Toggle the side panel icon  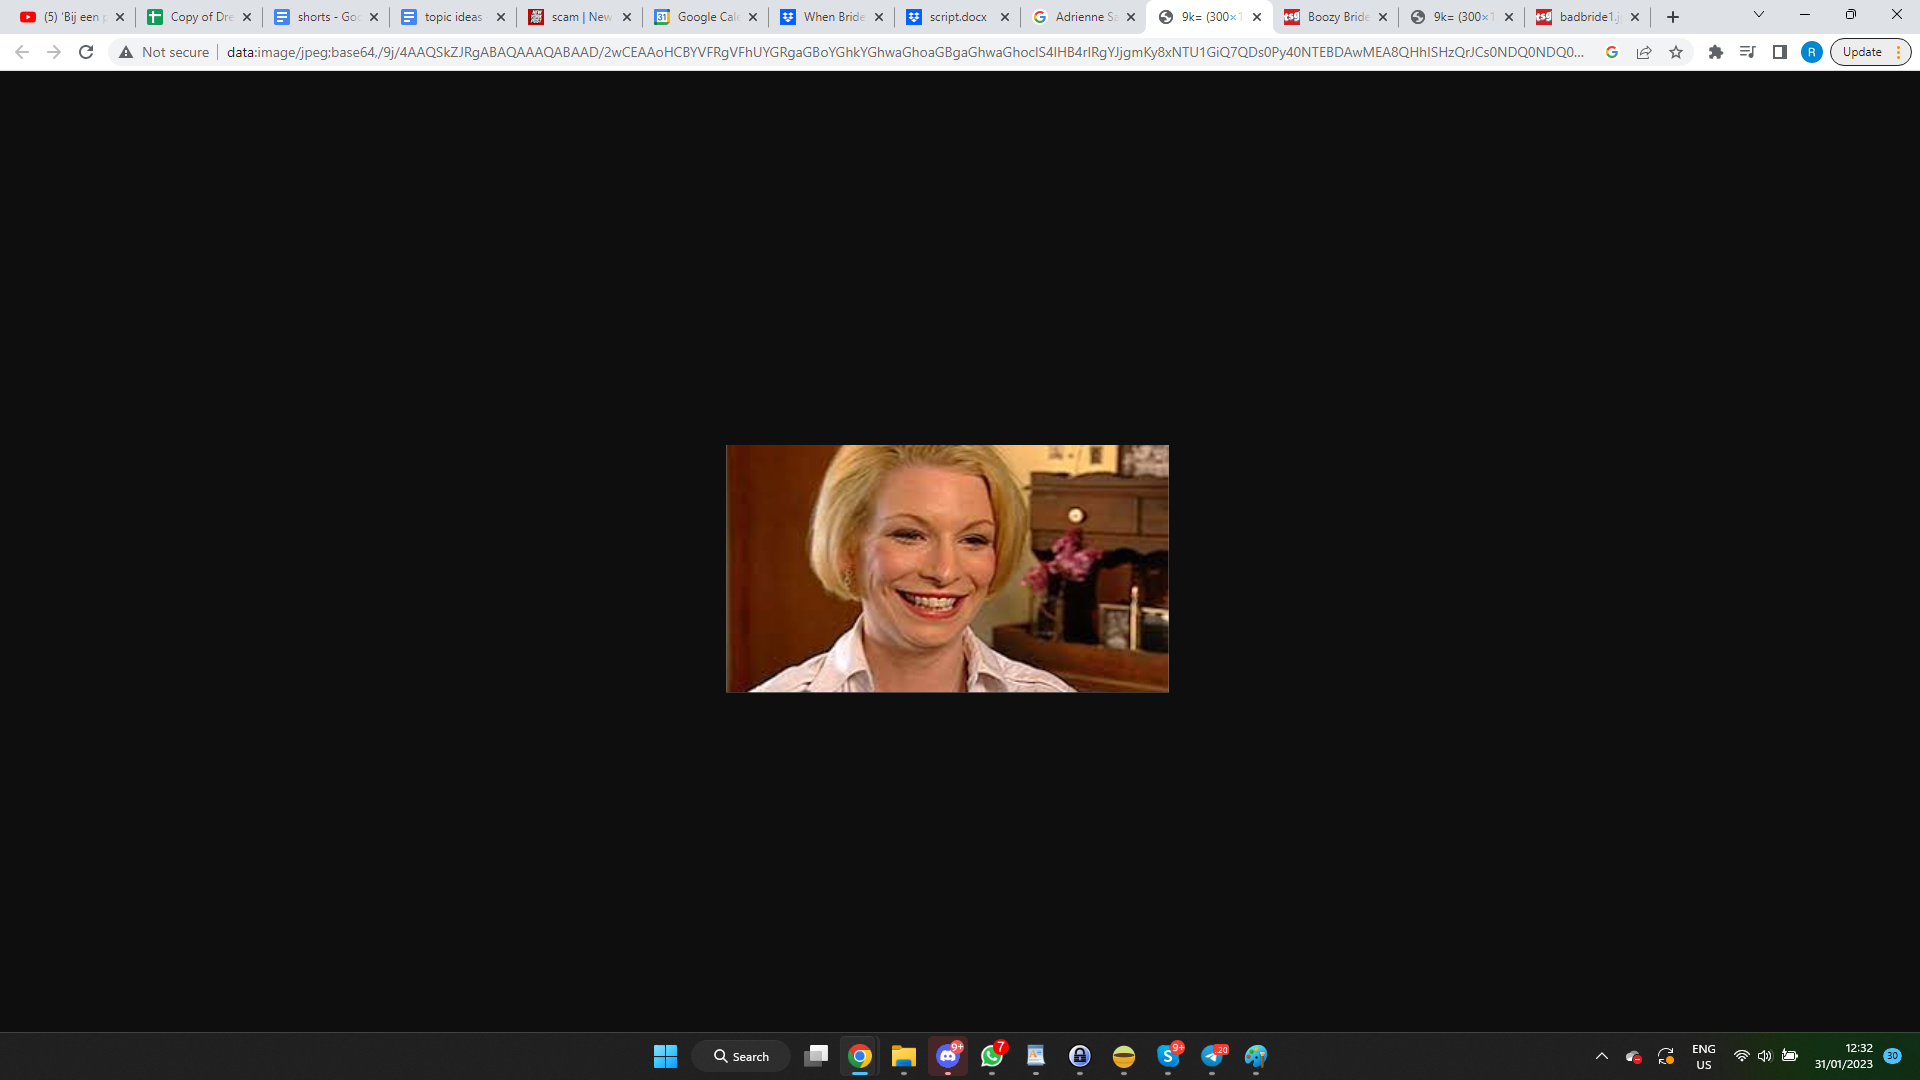1780,52
